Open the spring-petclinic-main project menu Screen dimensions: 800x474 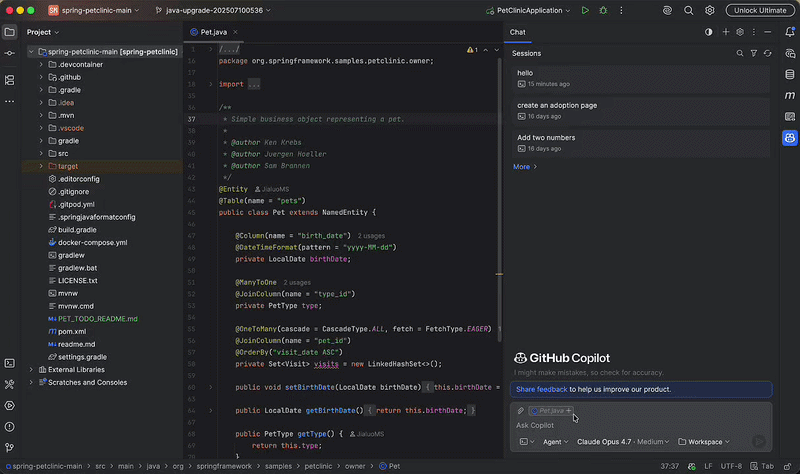pyautogui.click(x=94, y=10)
